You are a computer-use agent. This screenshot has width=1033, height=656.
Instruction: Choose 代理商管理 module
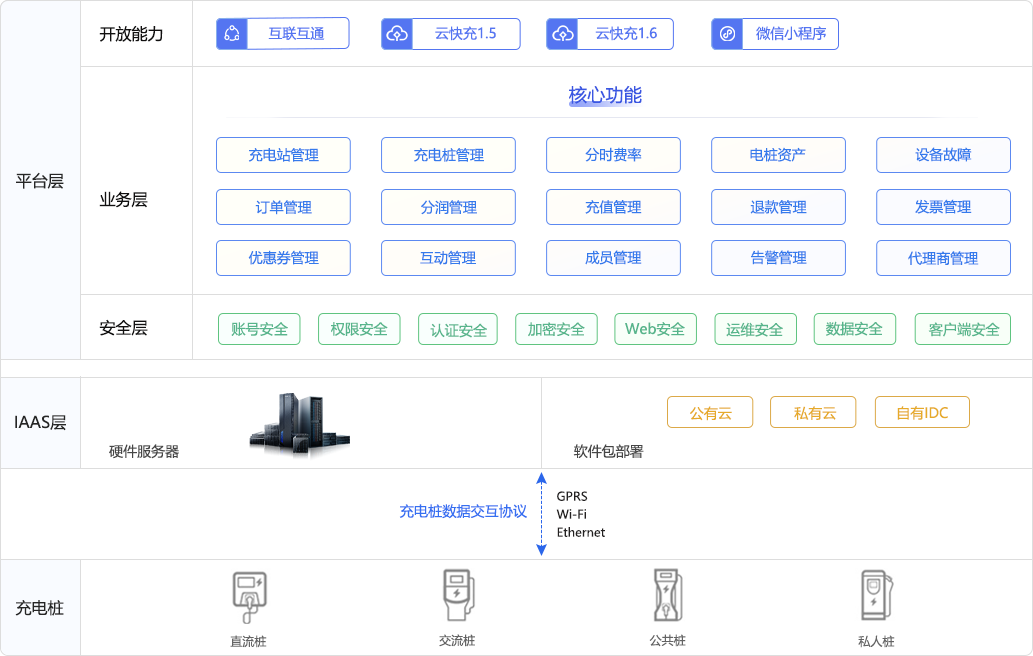coord(943,258)
